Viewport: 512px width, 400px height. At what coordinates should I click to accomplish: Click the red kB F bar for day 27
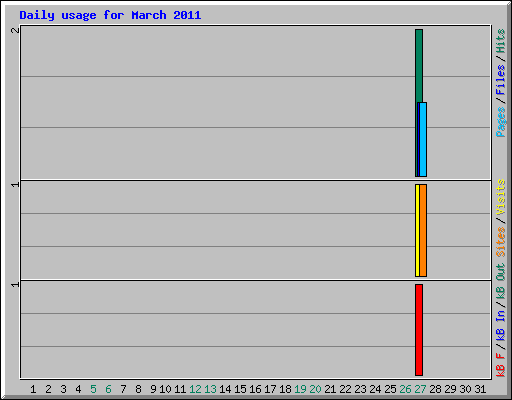pos(419,330)
